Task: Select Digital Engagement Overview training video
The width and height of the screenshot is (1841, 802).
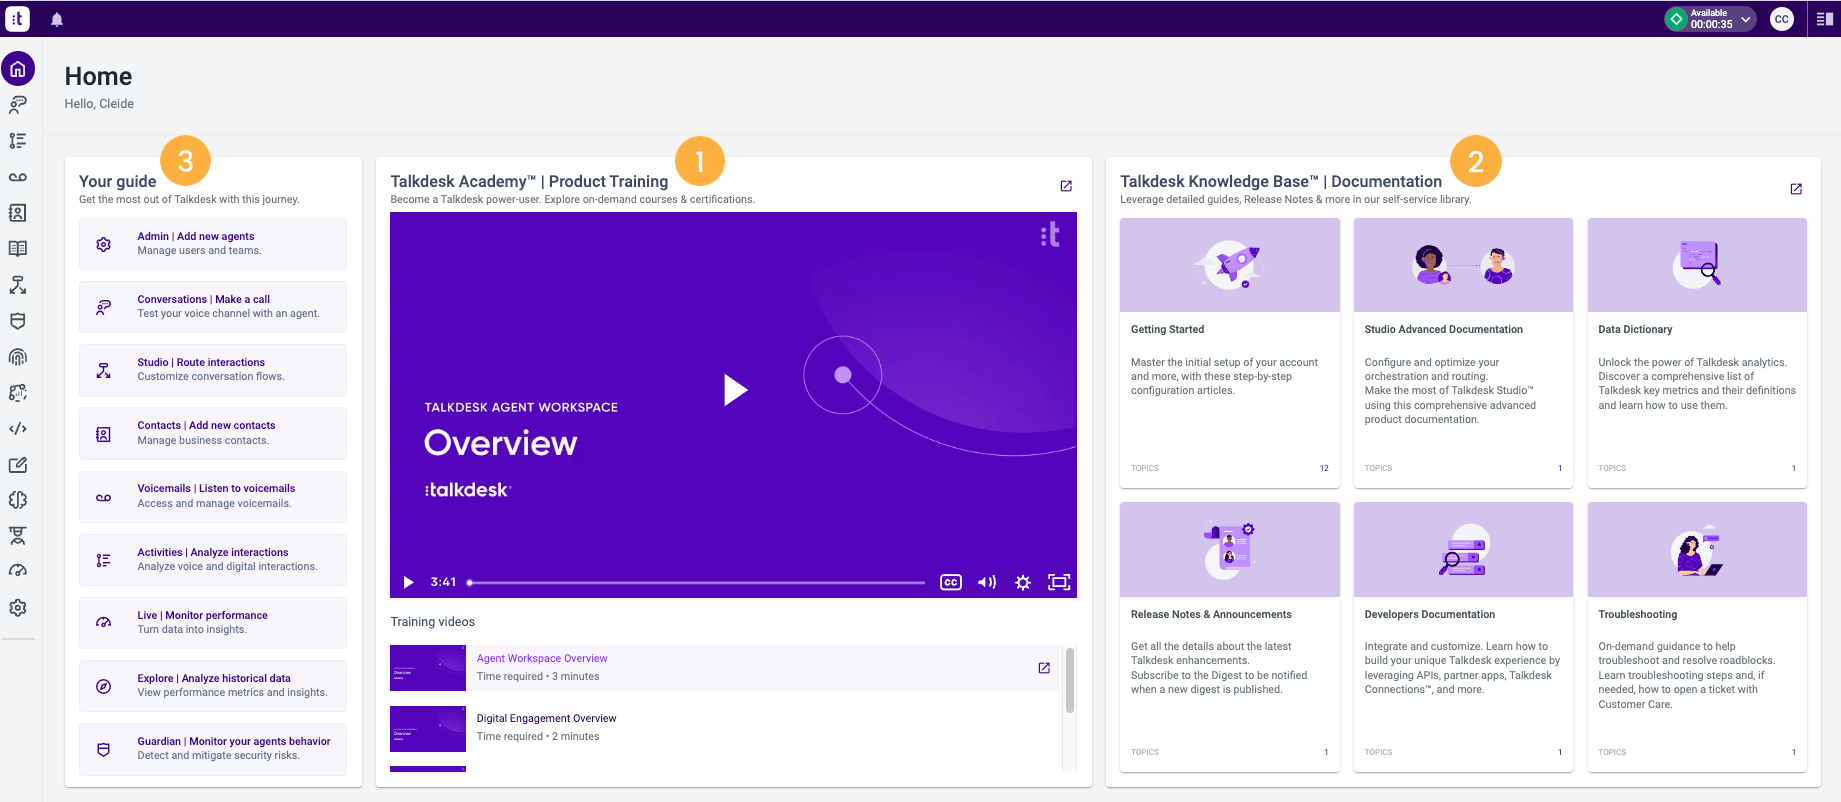Action: [725, 728]
